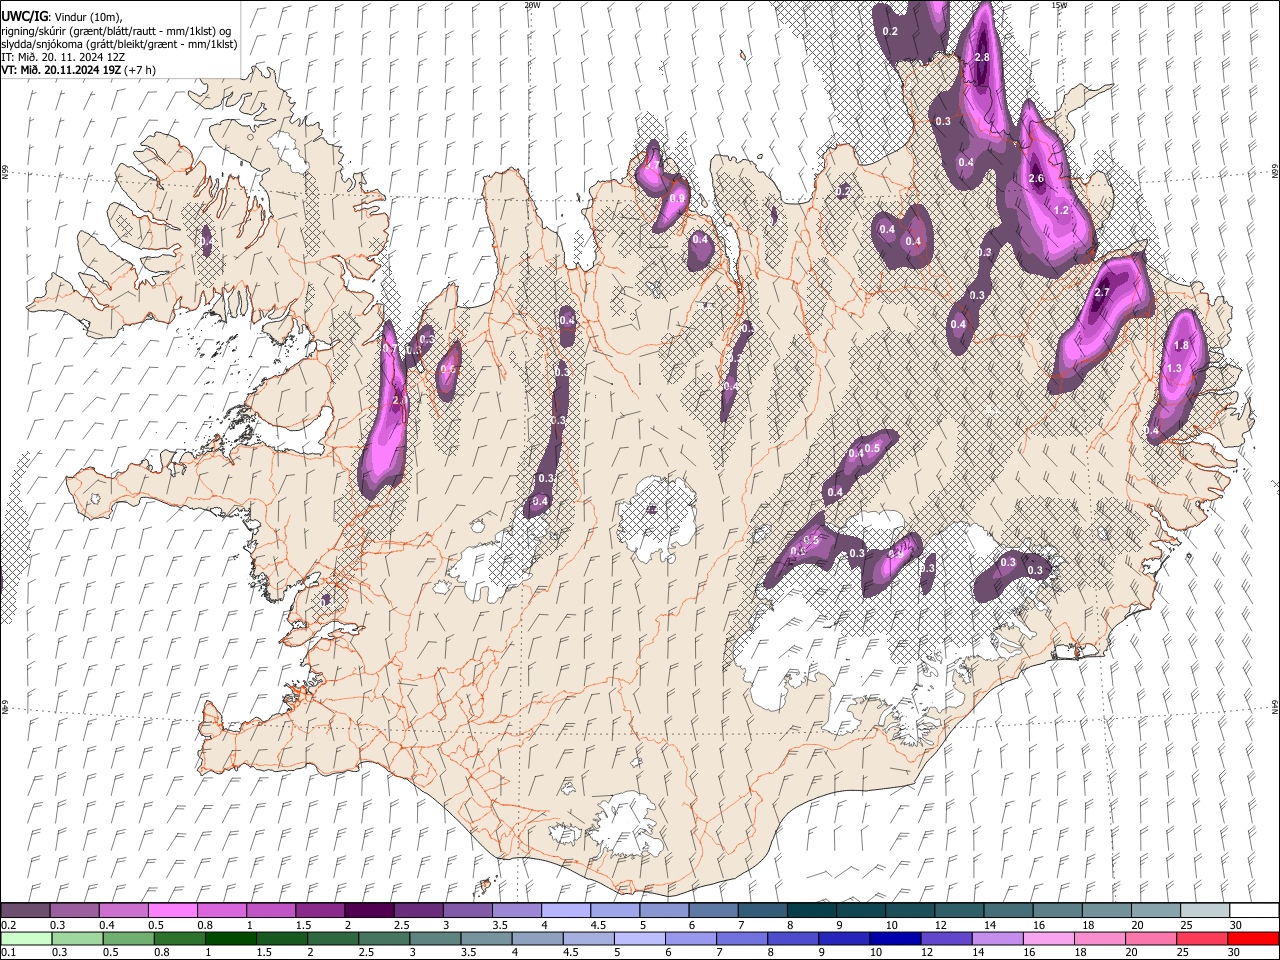Pick the darkest green 1–1.5 rain swatch
The width and height of the screenshot is (1280, 960).
click(x=230, y=938)
